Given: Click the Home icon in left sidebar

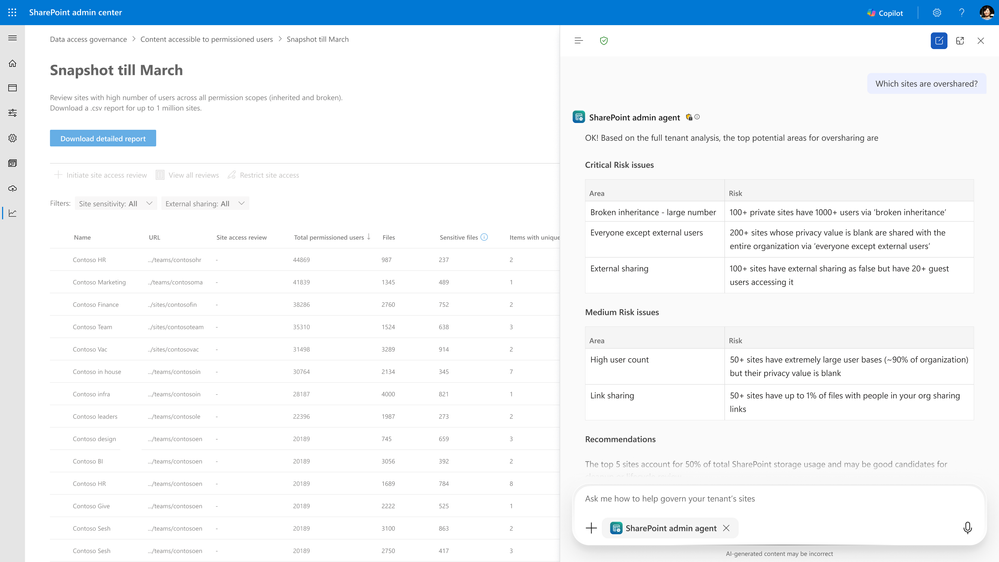Looking at the screenshot, I should [x=12, y=63].
